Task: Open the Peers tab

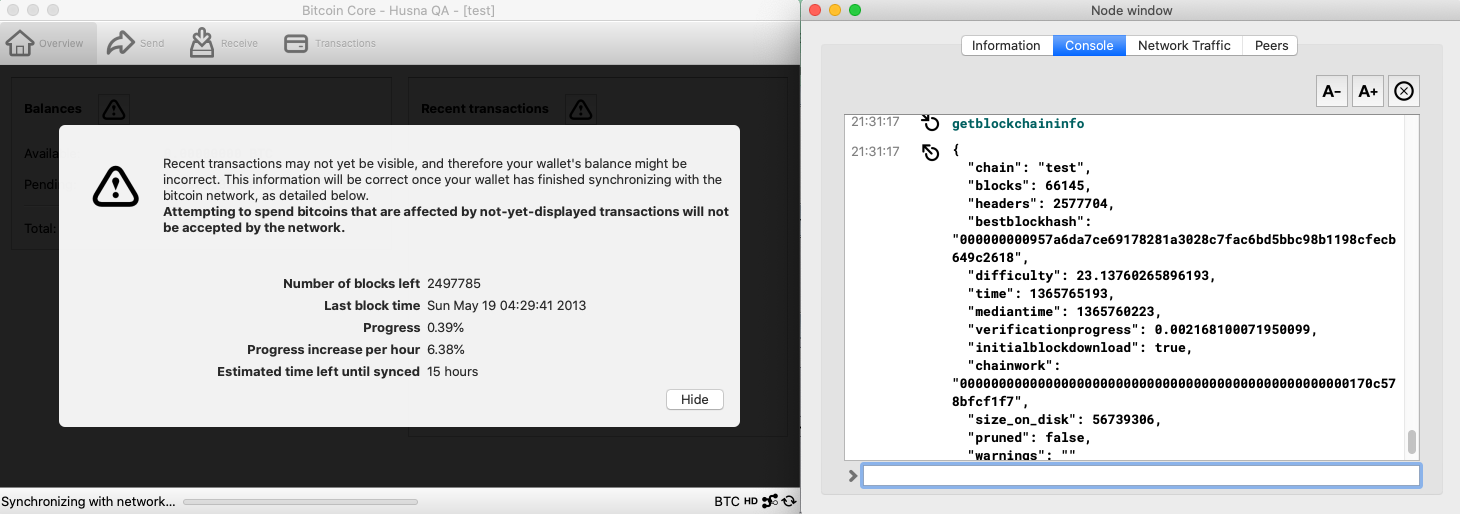Action: click(1271, 45)
